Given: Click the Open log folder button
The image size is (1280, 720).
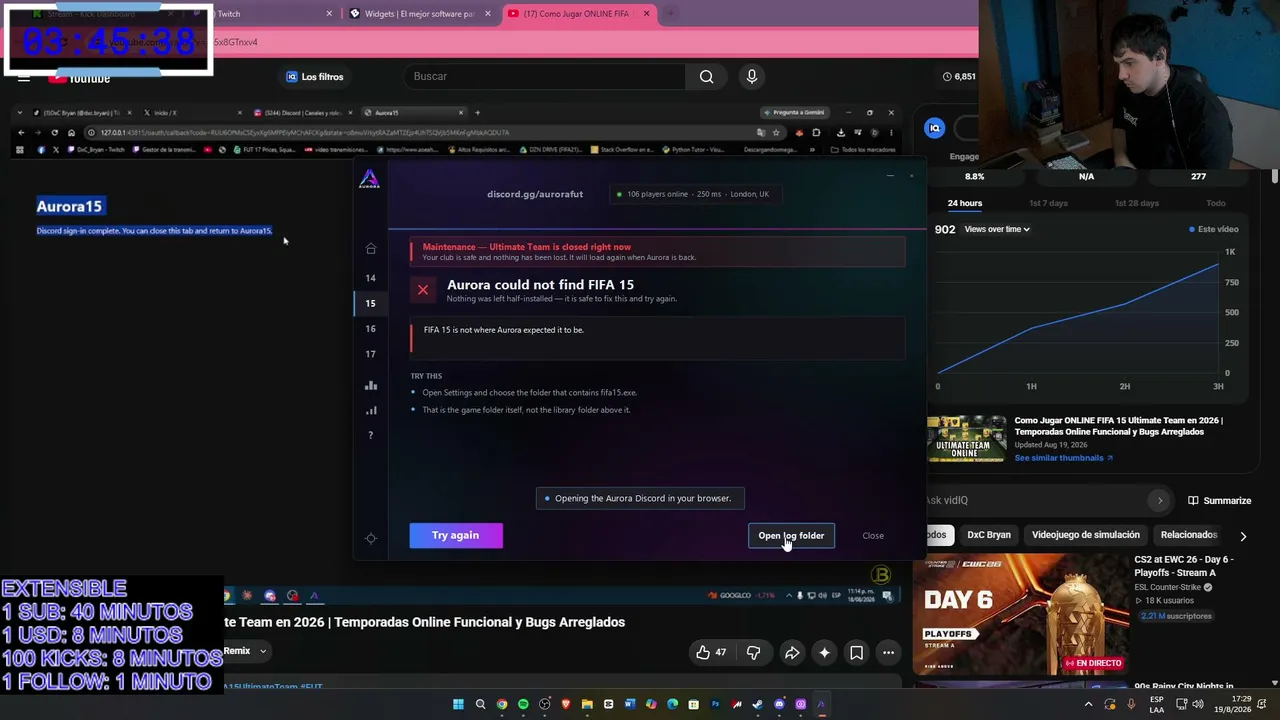Looking at the screenshot, I should (791, 535).
